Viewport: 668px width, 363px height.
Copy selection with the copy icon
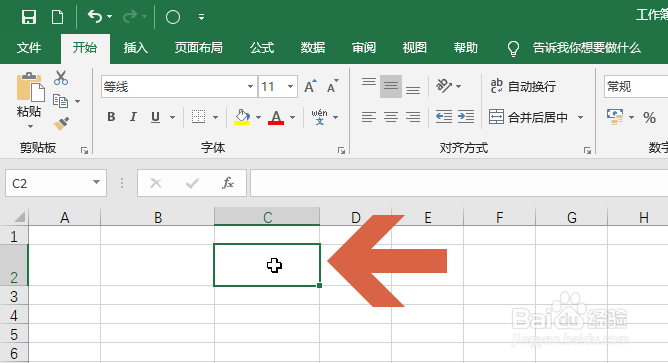60,101
